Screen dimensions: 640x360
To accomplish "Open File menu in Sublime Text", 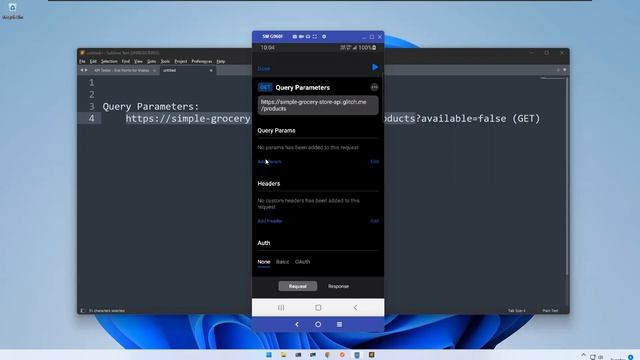I will 82,61.
